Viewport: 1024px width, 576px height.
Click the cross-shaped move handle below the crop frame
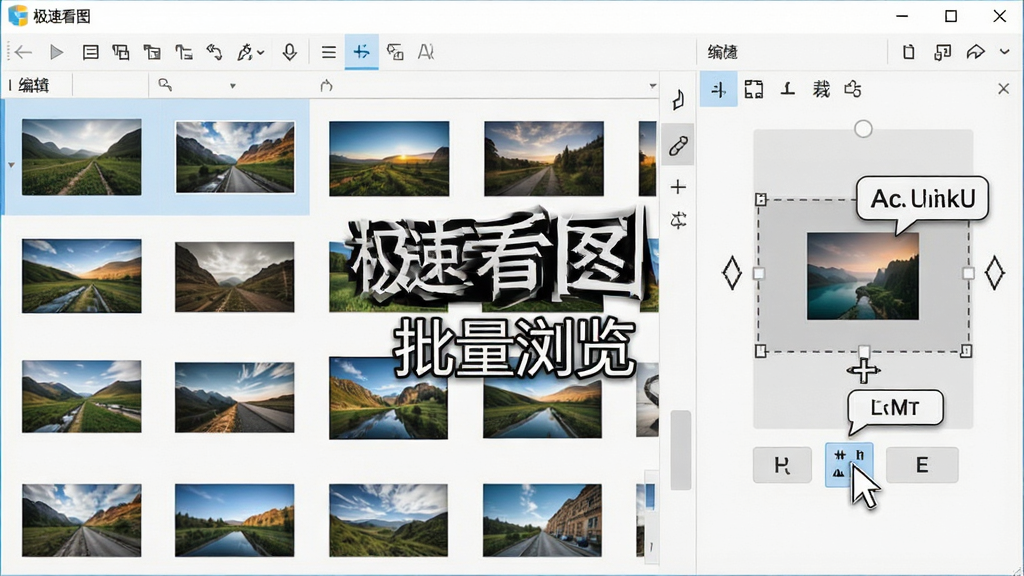(863, 371)
